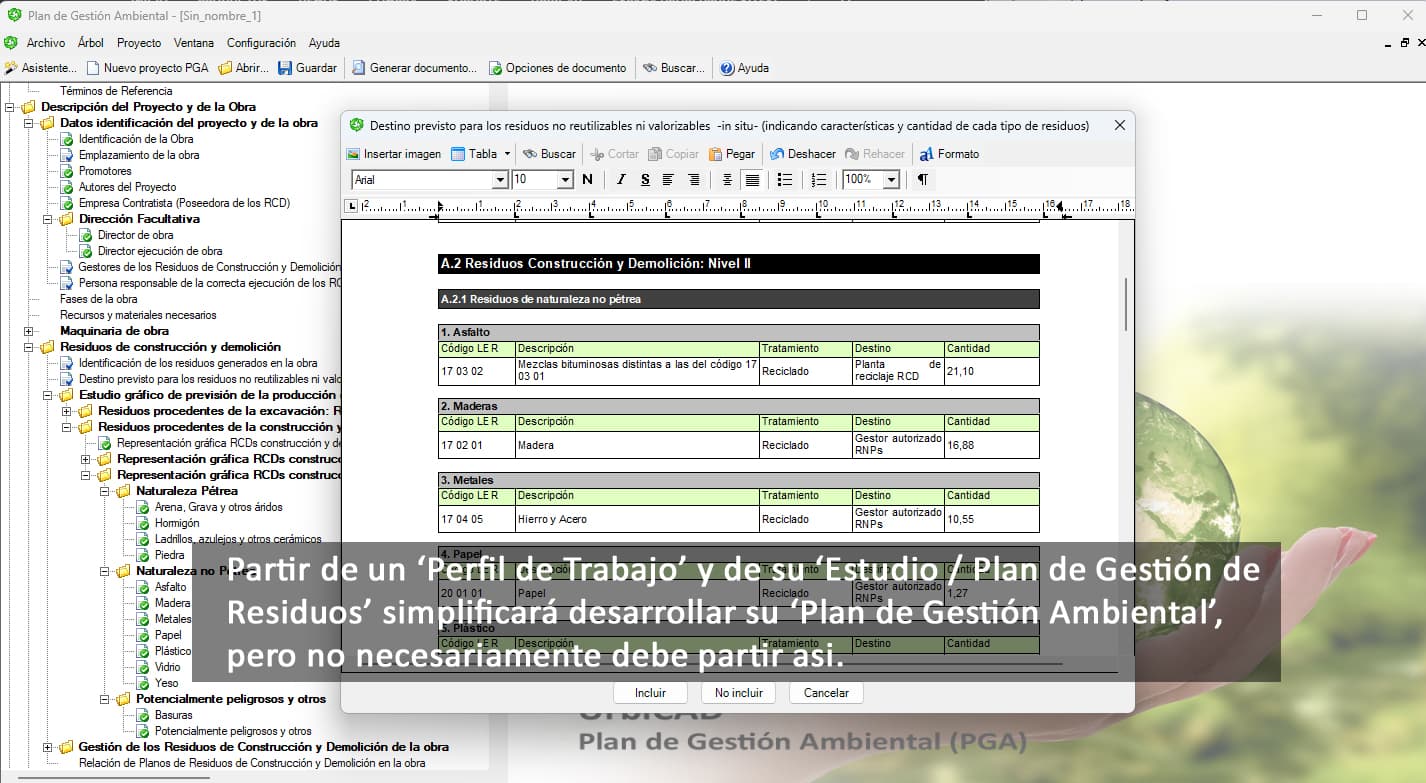Select Vidrio in the tree

click(168, 667)
